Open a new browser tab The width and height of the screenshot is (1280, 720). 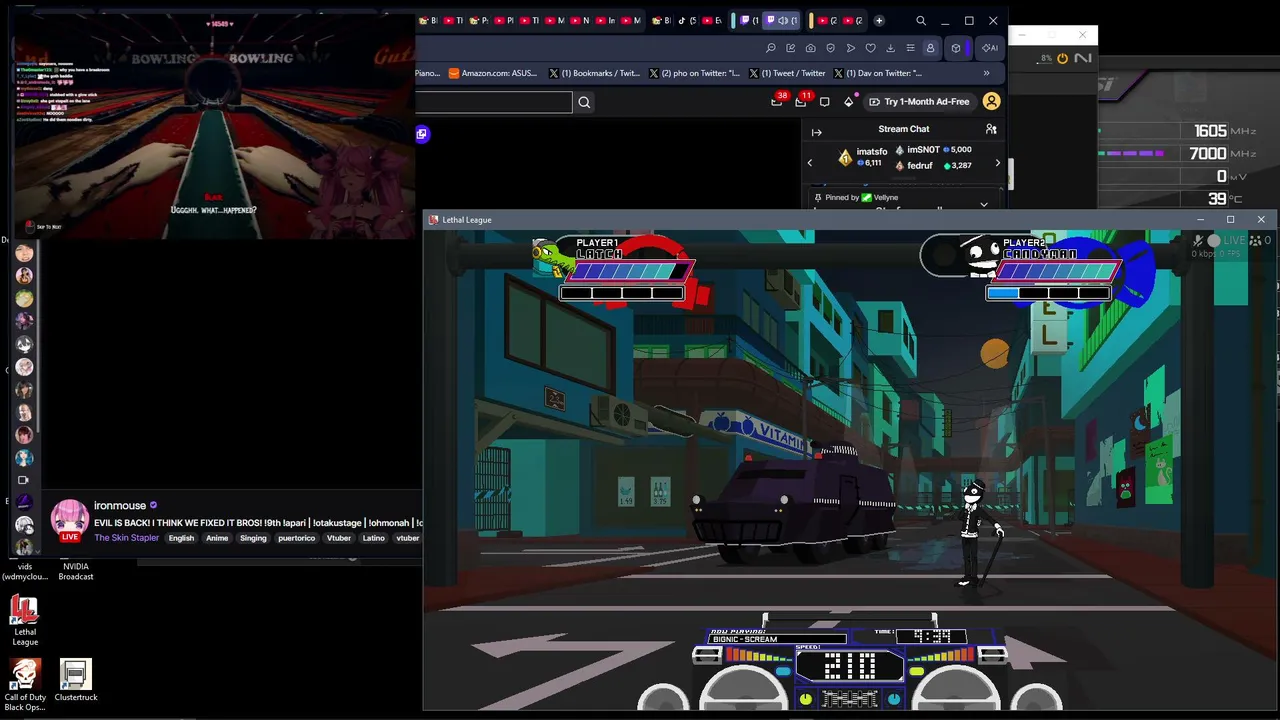879,20
